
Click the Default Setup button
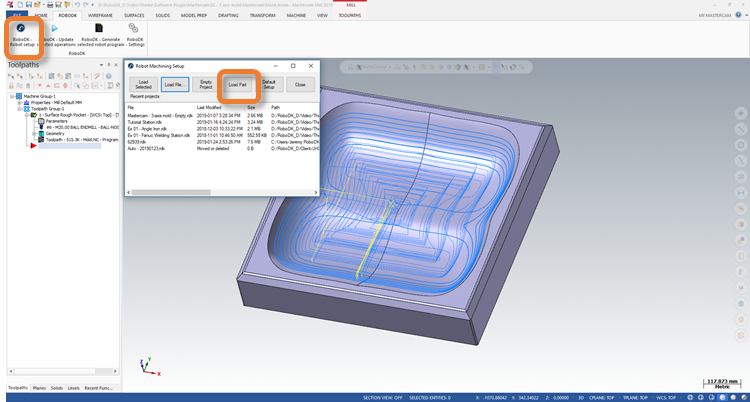(269, 85)
